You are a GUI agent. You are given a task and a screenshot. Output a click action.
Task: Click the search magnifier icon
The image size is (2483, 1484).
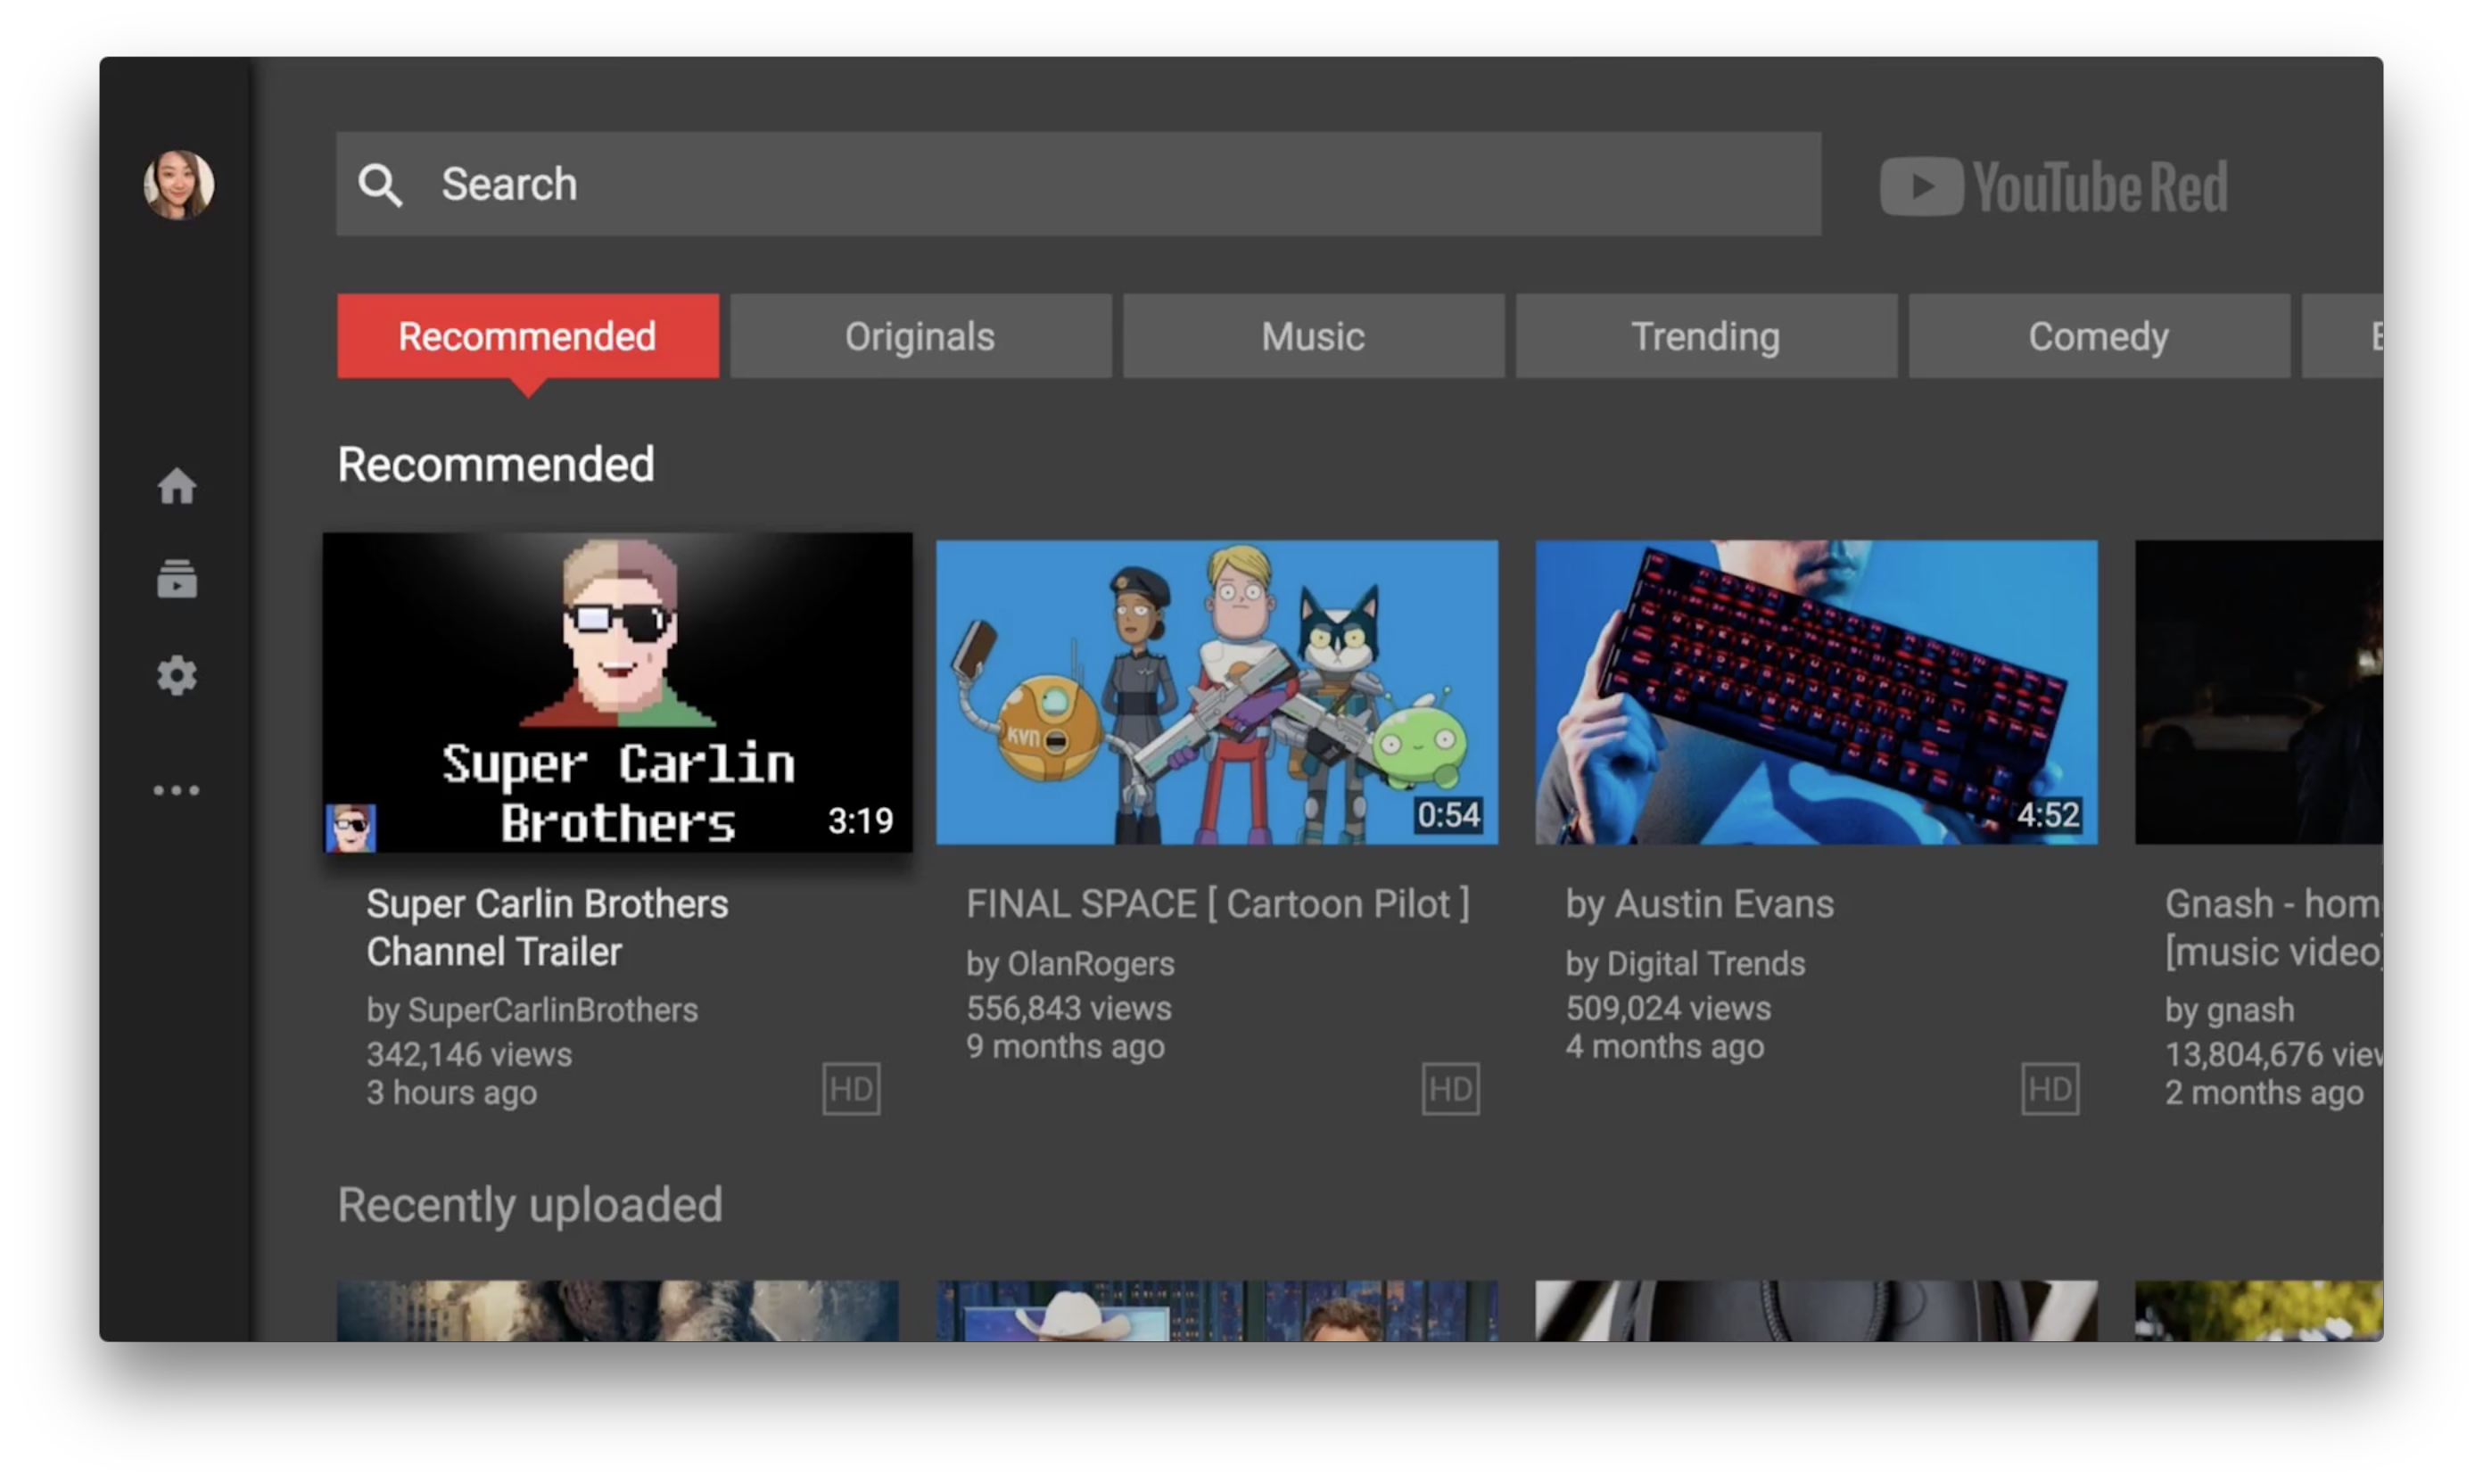(381, 185)
